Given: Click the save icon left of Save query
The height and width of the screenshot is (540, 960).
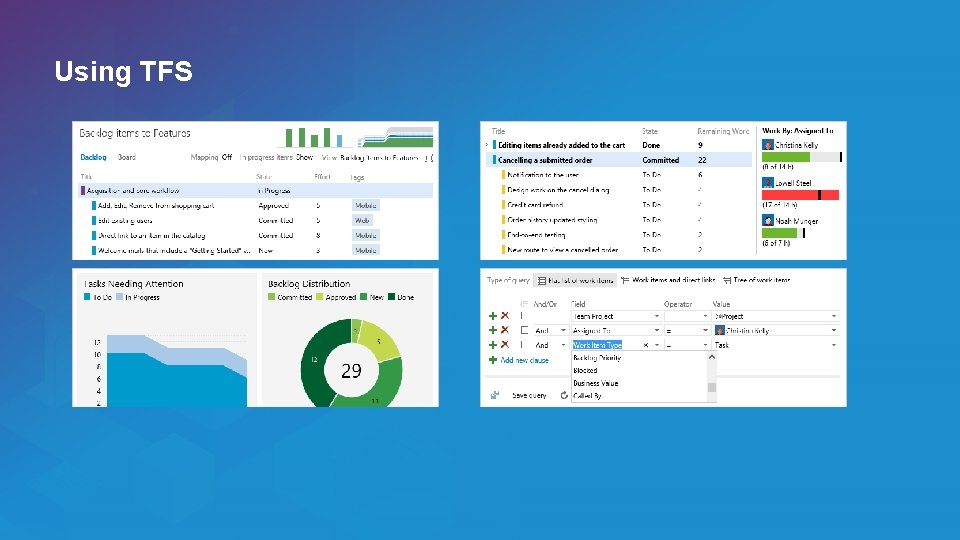Looking at the screenshot, I should [495, 396].
